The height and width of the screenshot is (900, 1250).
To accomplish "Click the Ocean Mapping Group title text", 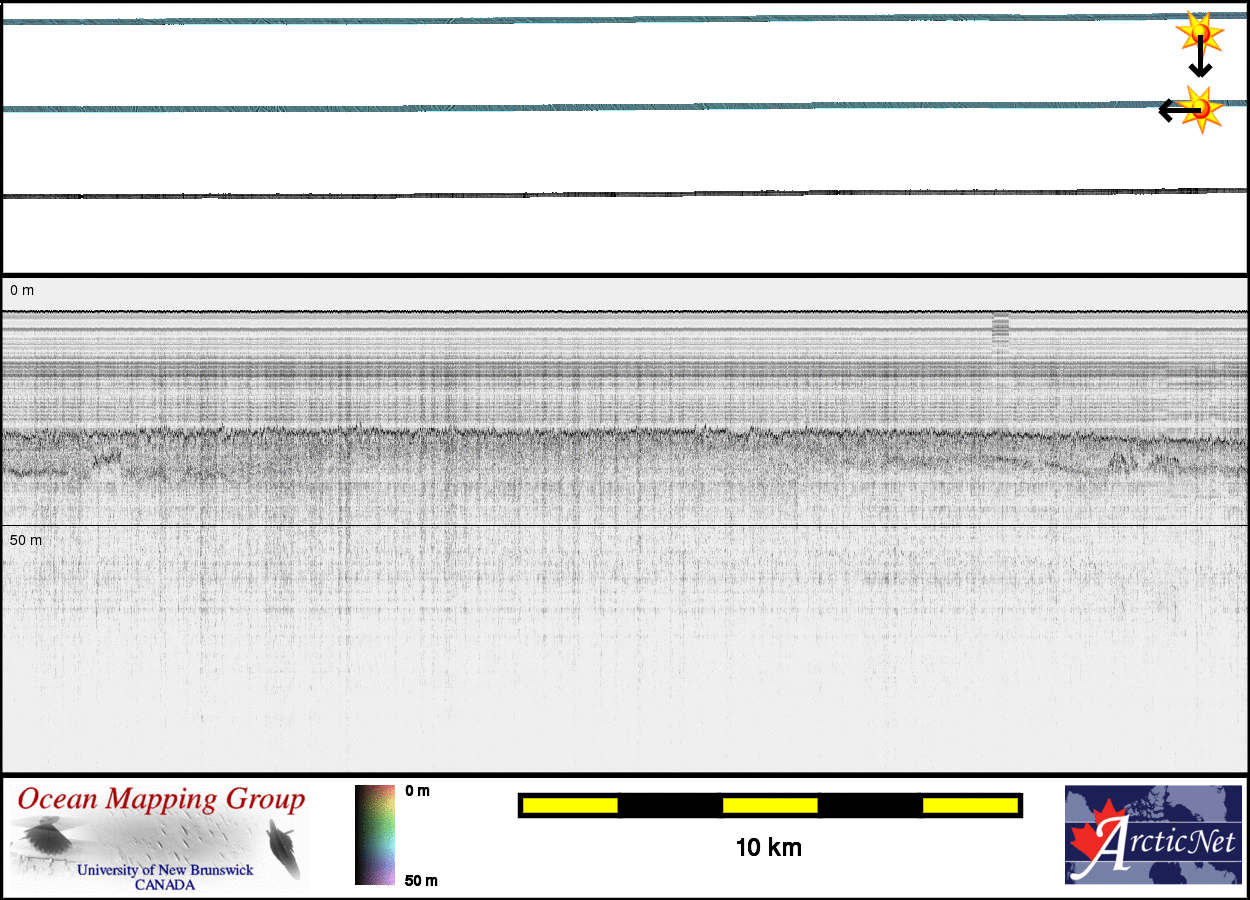I will click(161, 800).
